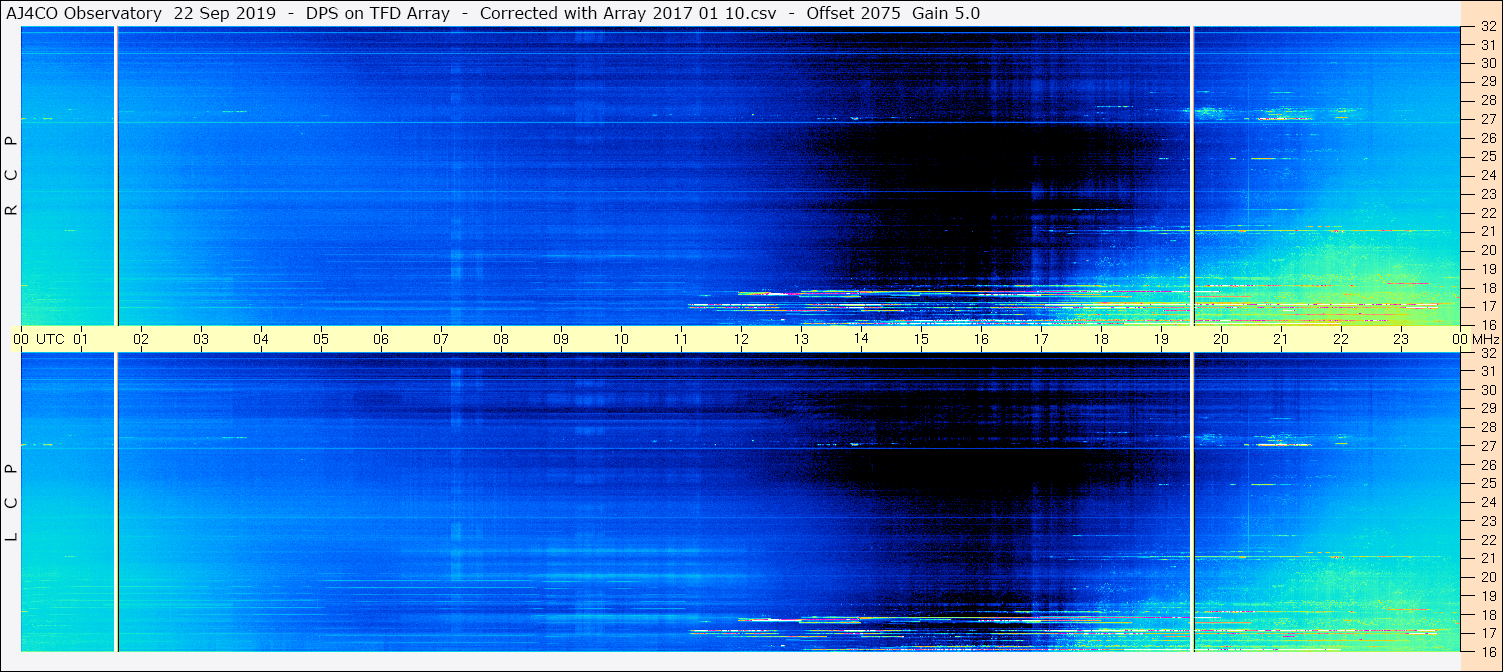Viewport: 1503px width, 672px height.
Task: Click the 'UTC' label on time axis
Action: click(x=50, y=339)
